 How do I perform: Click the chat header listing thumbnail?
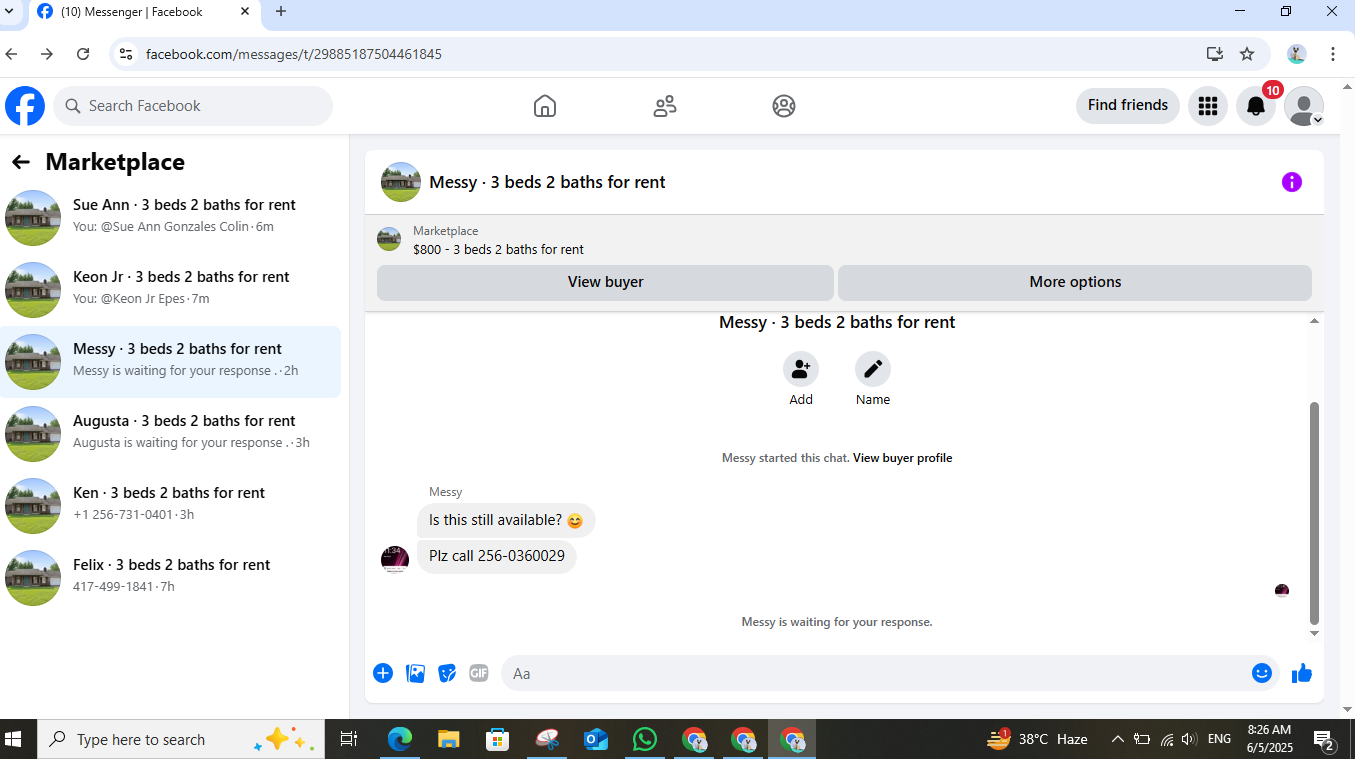pyautogui.click(x=401, y=182)
